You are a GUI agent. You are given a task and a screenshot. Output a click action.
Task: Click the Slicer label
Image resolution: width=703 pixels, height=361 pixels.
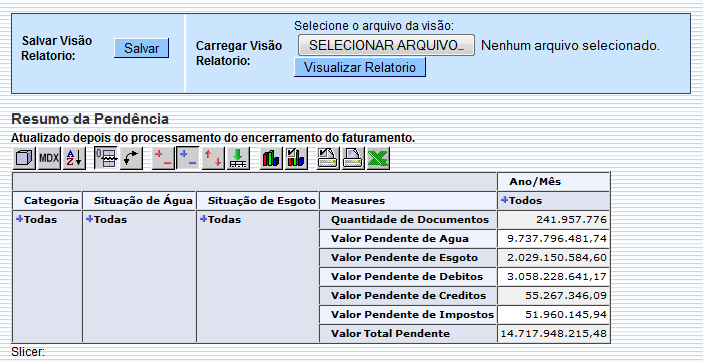pos(28,352)
